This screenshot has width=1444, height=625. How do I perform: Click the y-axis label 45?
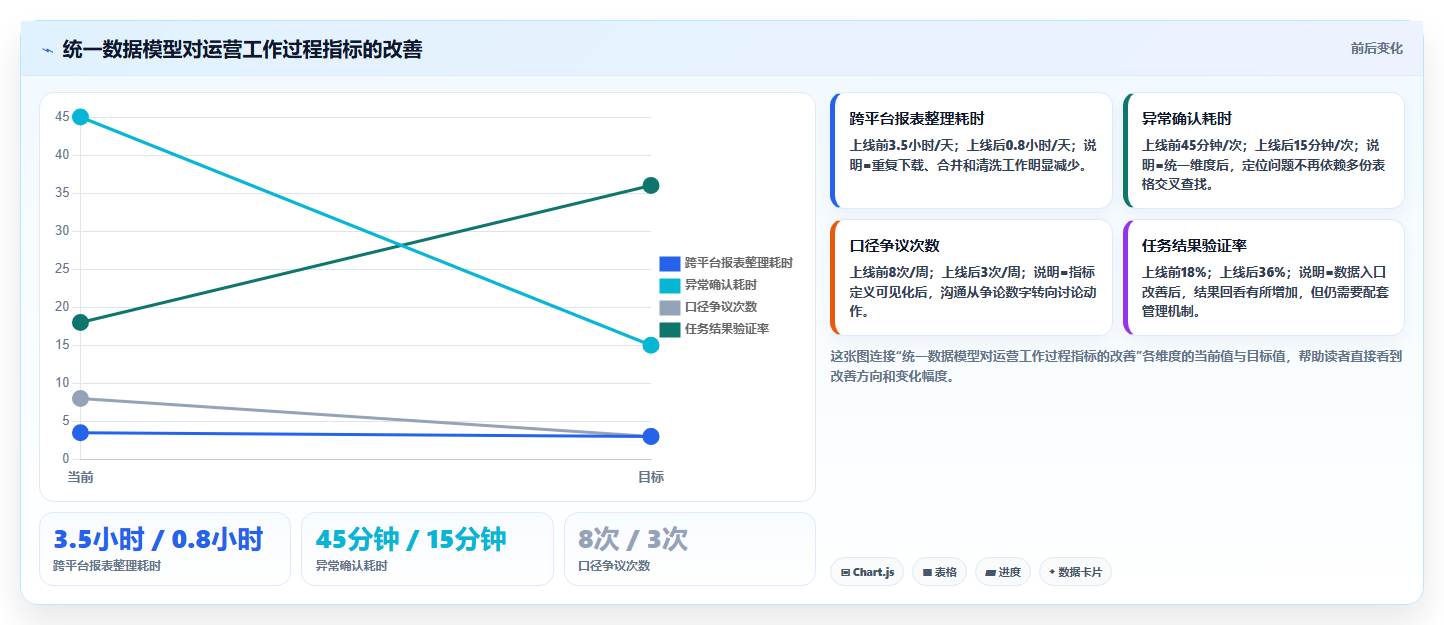(62, 117)
